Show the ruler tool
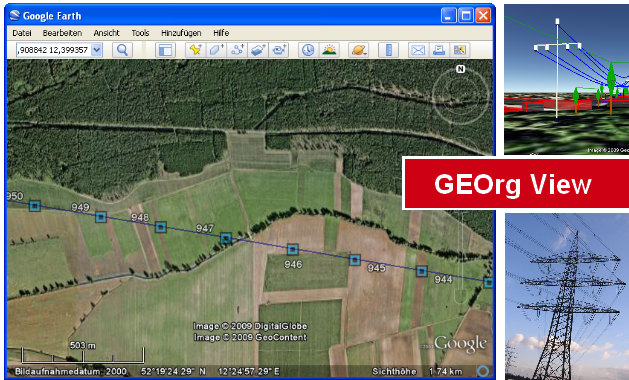 [x=388, y=50]
